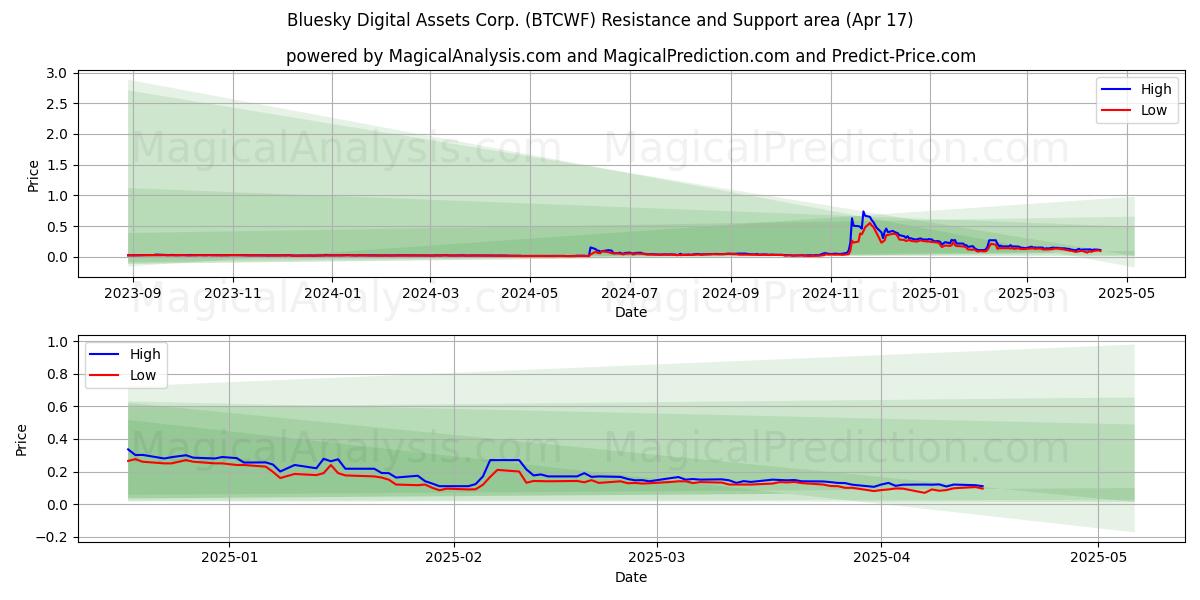Click the 0.8 price tick in bottom chart
This screenshot has width=1200, height=600.
tap(57, 374)
